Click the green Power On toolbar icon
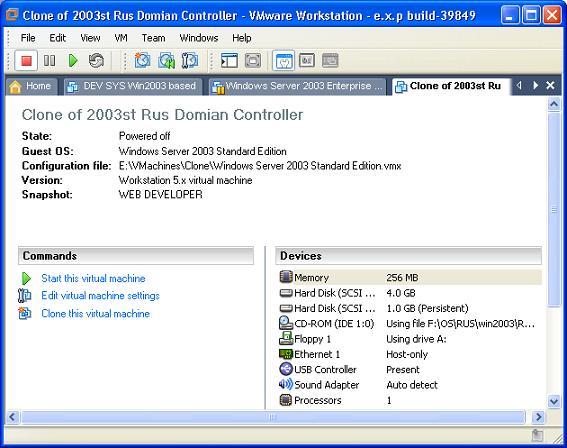567x448 pixels. point(73,60)
